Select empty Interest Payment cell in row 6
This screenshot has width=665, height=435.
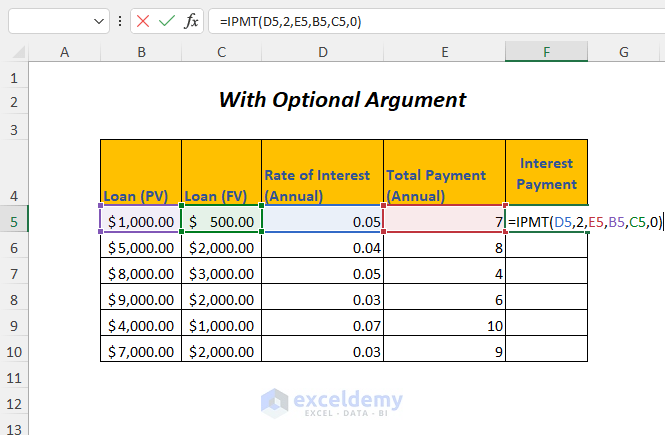pos(546,245)
